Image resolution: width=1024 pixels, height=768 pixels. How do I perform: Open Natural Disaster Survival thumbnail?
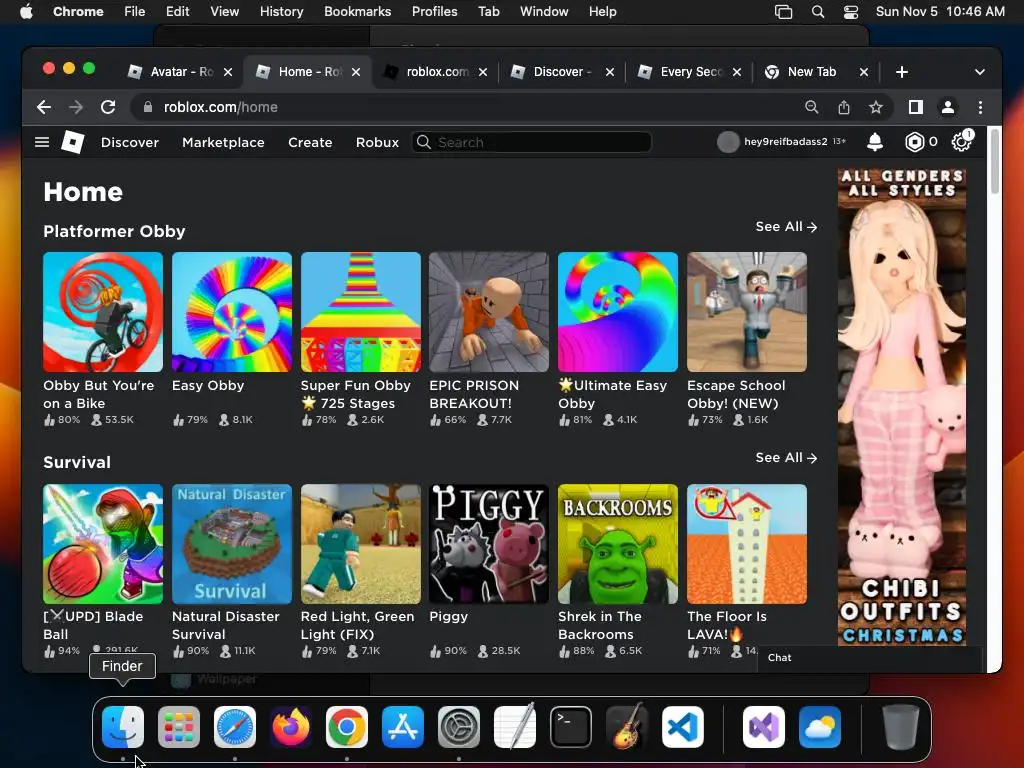tap(232, 544)
